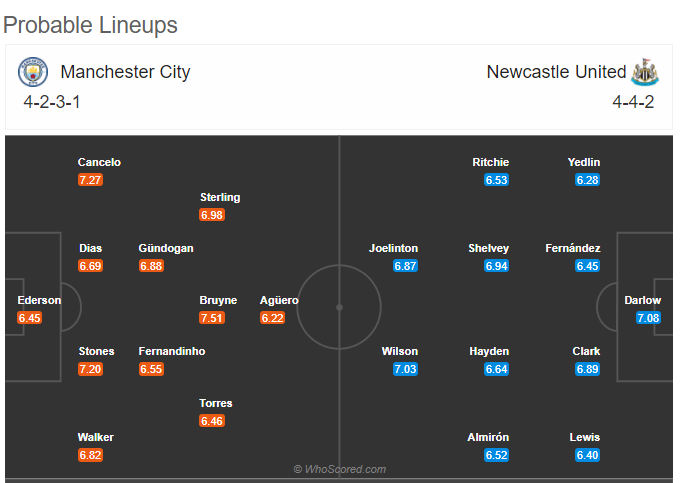This screenshot has height=483, width=685.
Task: Select Cancelo's 7.27 rating badge
Action: [x=90, y=180]
